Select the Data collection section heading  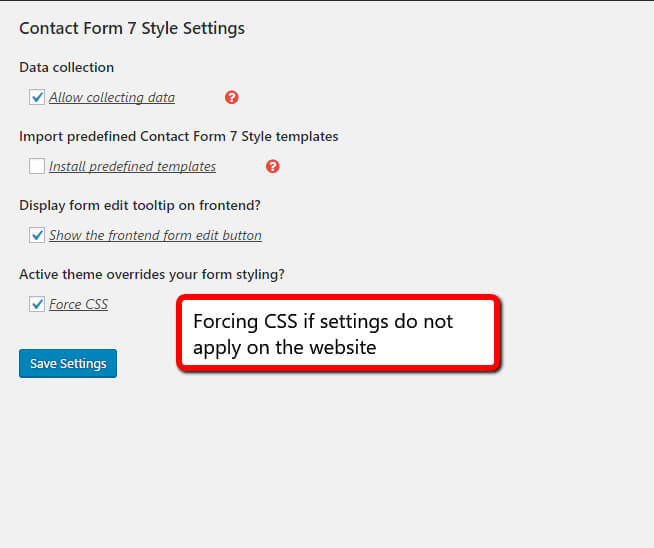[x=66, y=67]
